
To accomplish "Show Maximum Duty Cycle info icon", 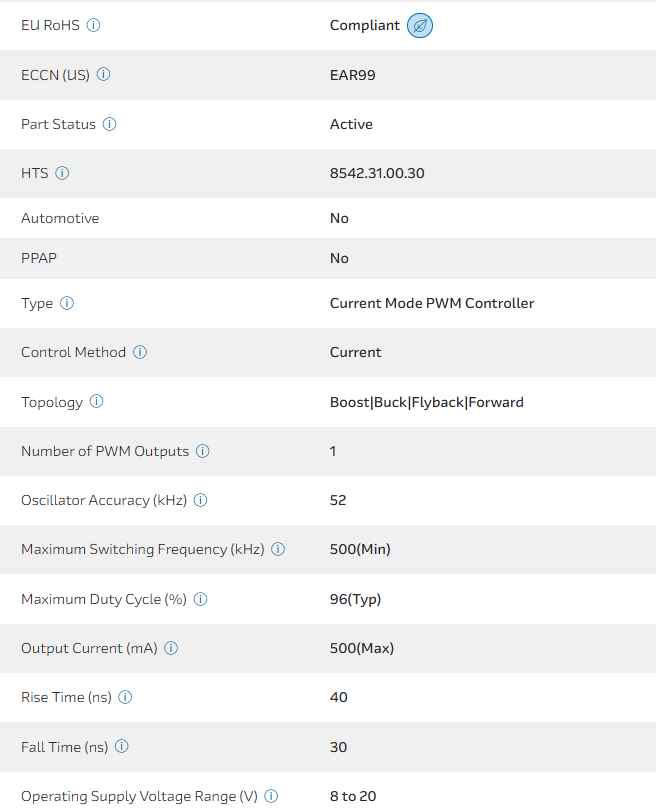I will point(201,599).
